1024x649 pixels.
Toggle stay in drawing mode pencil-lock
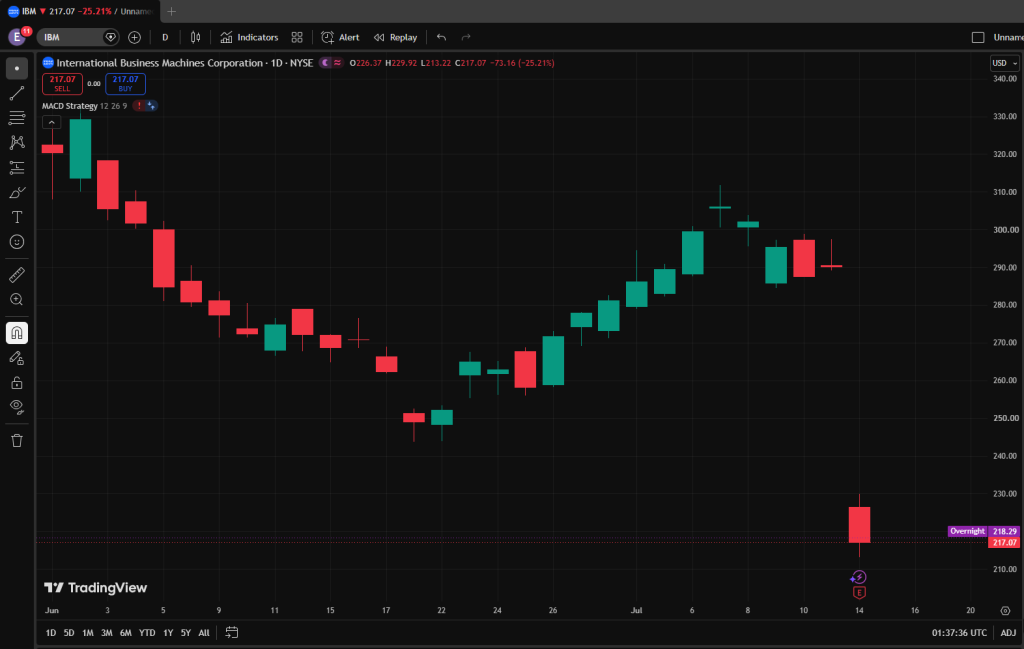pos(17,358)
